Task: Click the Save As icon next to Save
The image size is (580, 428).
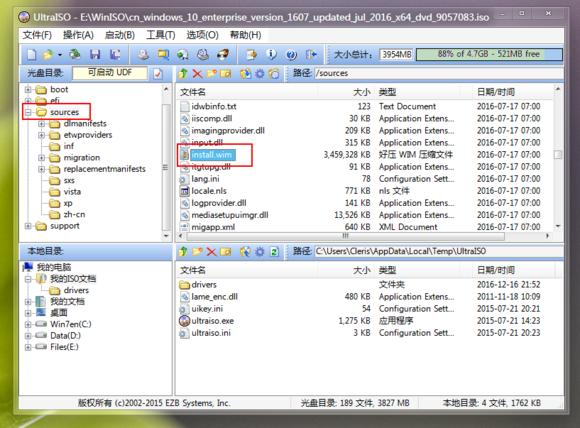Action: [x=115, y=55]
